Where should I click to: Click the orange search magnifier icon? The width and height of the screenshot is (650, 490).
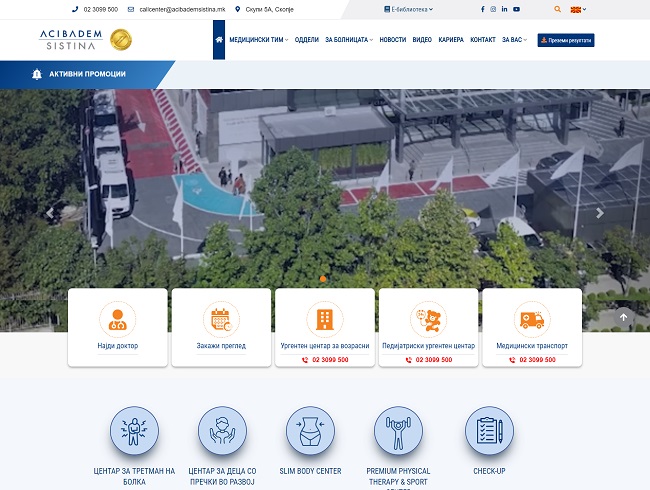[558, 9]
